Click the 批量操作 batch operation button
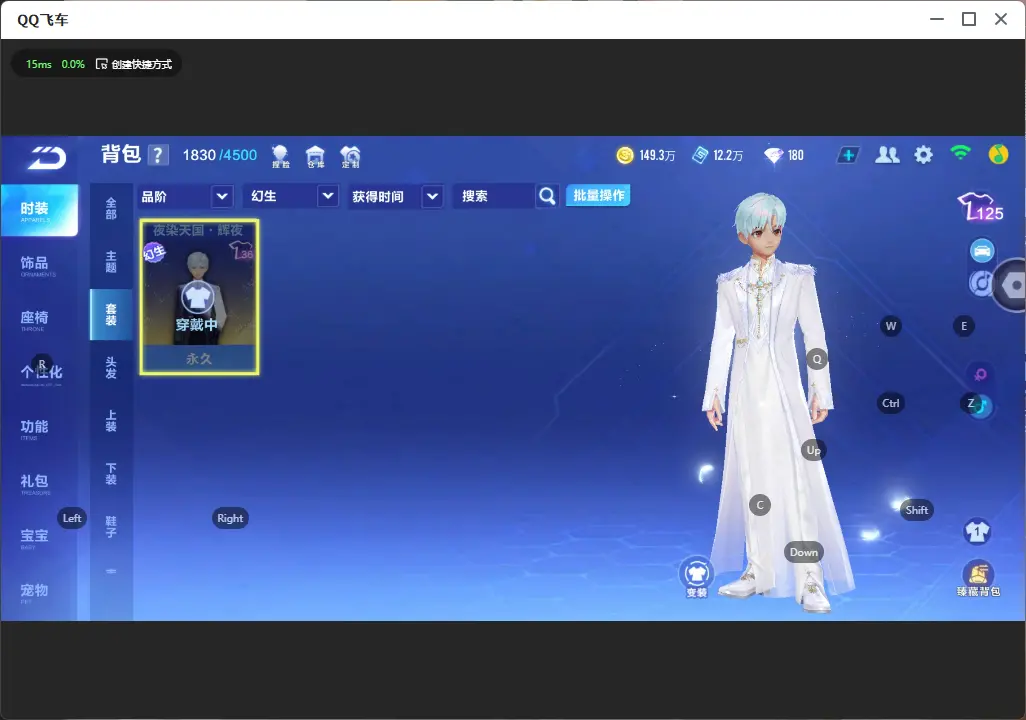1026x720 pixels. pyautogui.click(x=598, y=195)
